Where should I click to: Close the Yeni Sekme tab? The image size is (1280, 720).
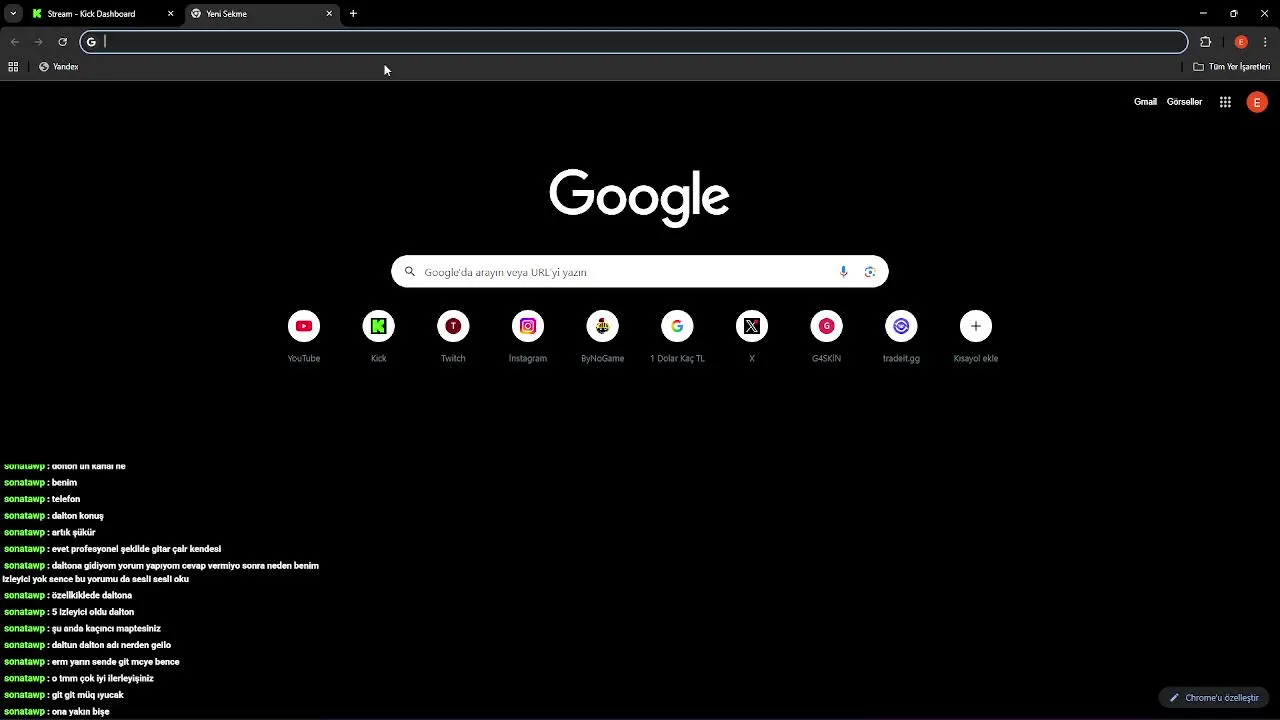pyautogui.click(x=329, y=14)
